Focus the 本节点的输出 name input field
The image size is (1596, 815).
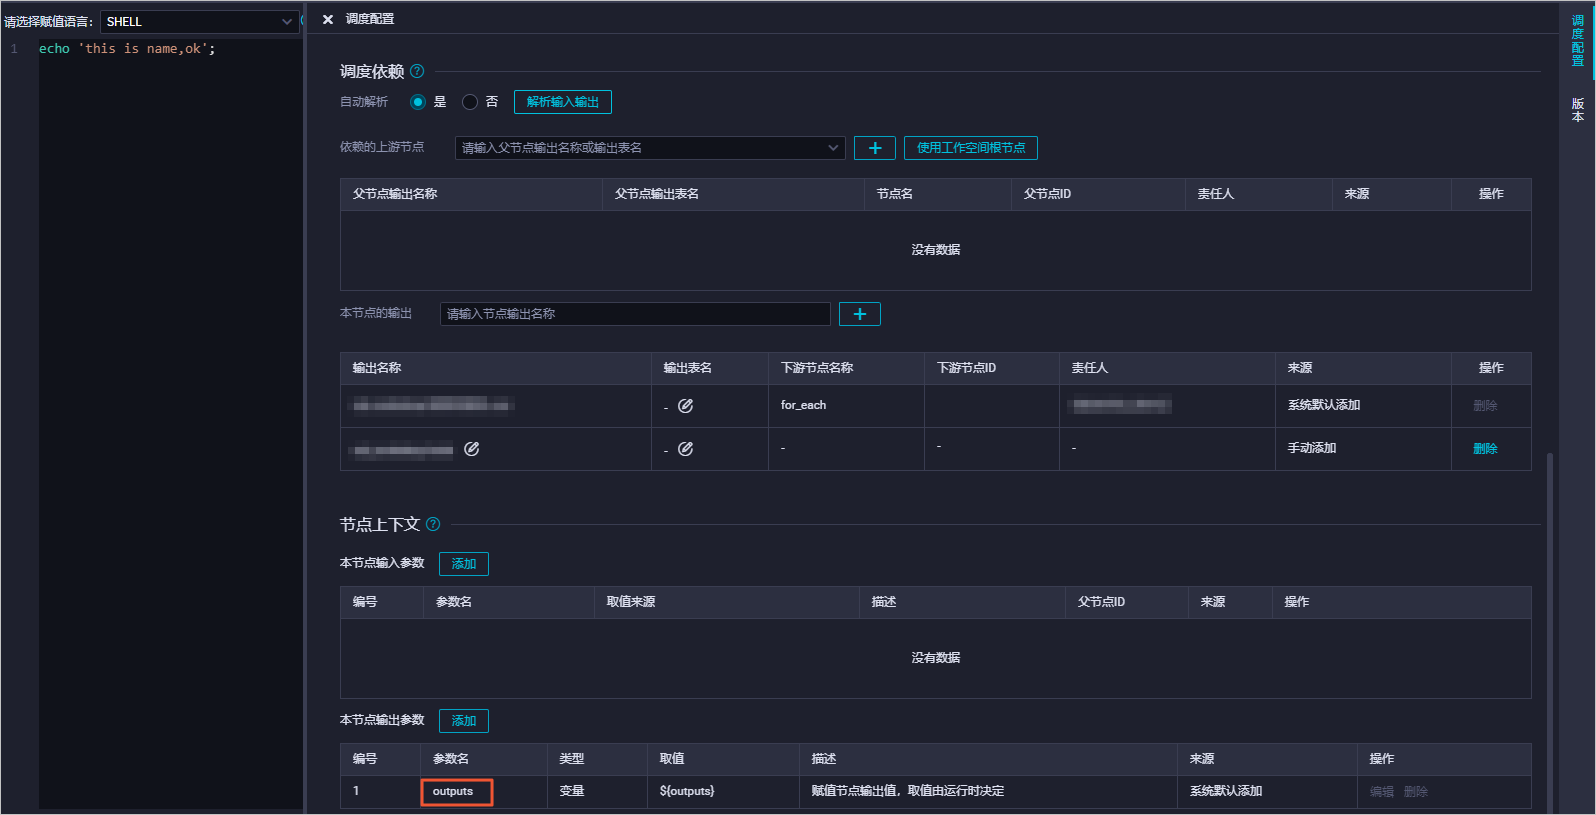click(x=635, y=314)
